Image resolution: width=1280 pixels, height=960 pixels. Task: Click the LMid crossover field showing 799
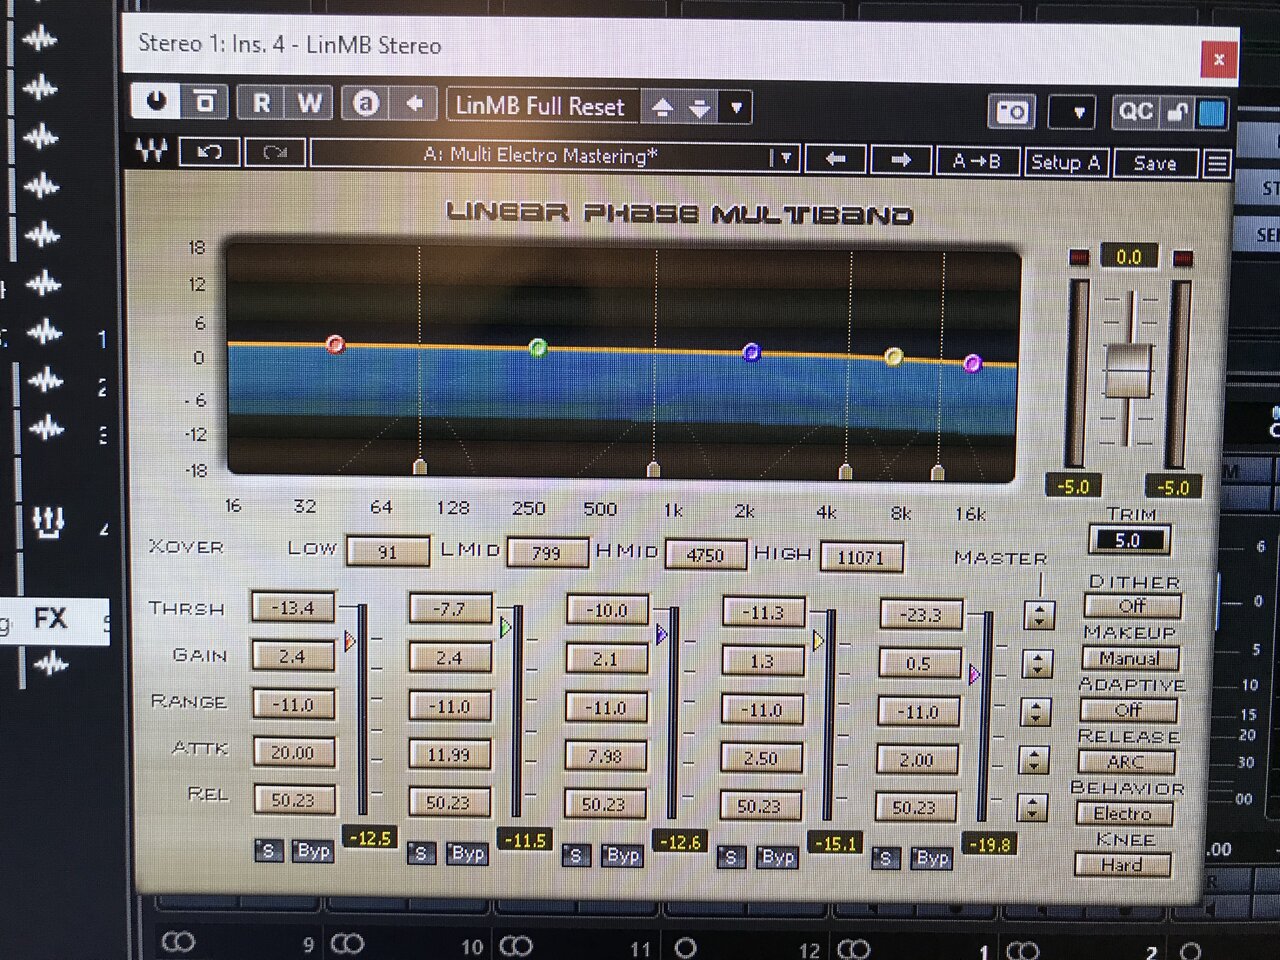(x=546, y=553)
